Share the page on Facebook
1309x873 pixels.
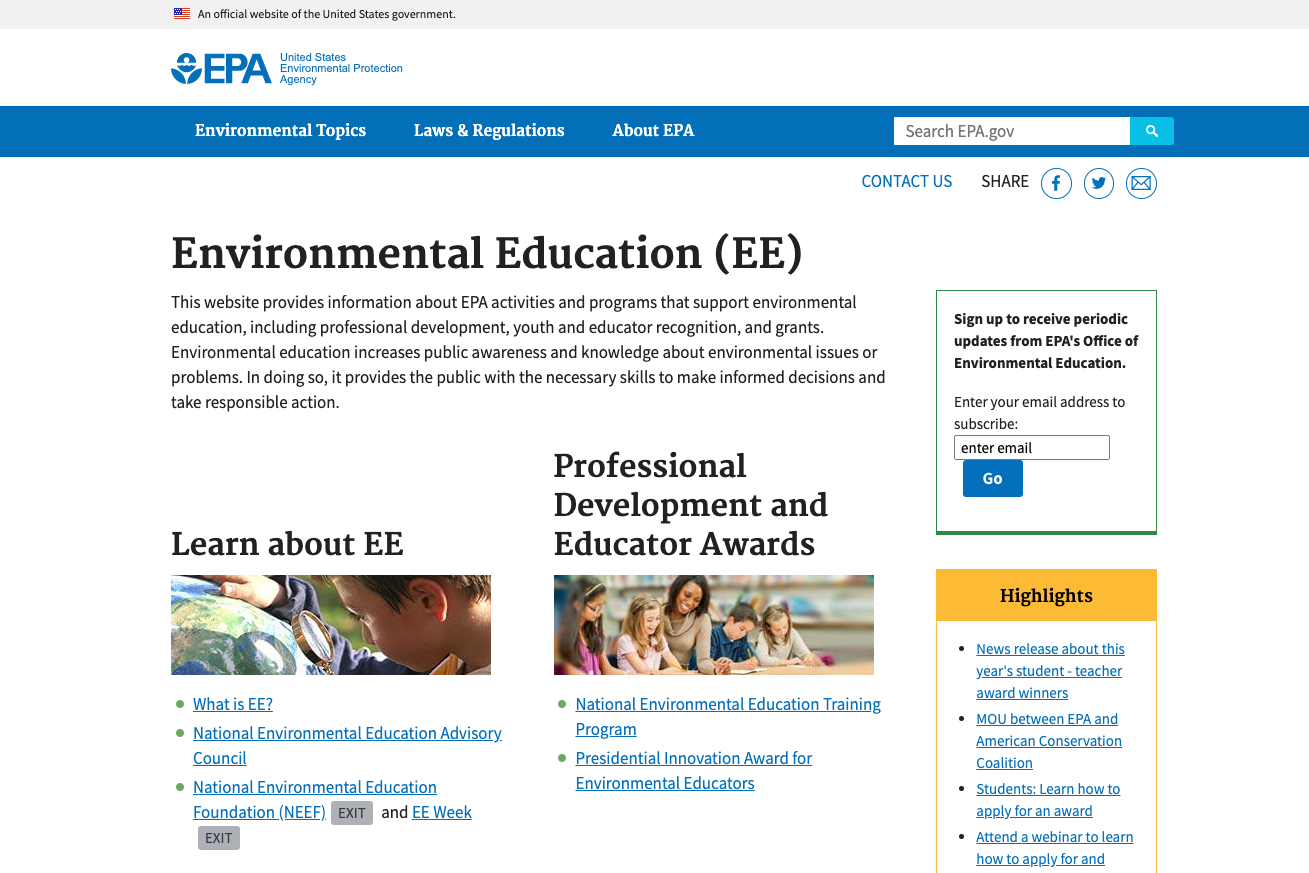[1056, 183]
